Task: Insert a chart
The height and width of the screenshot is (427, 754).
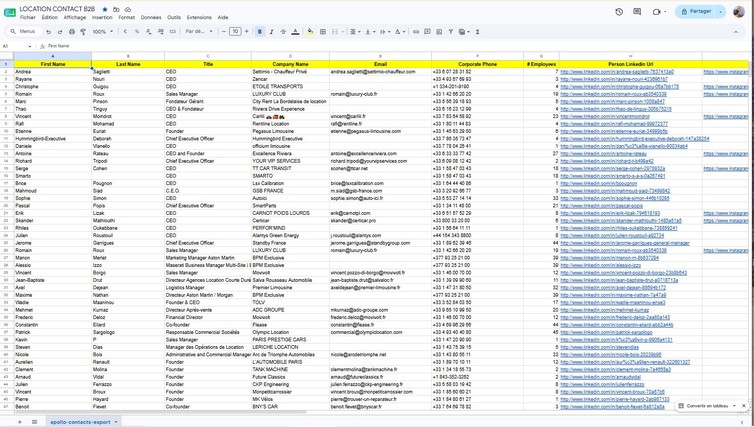Action: point(439,32)
